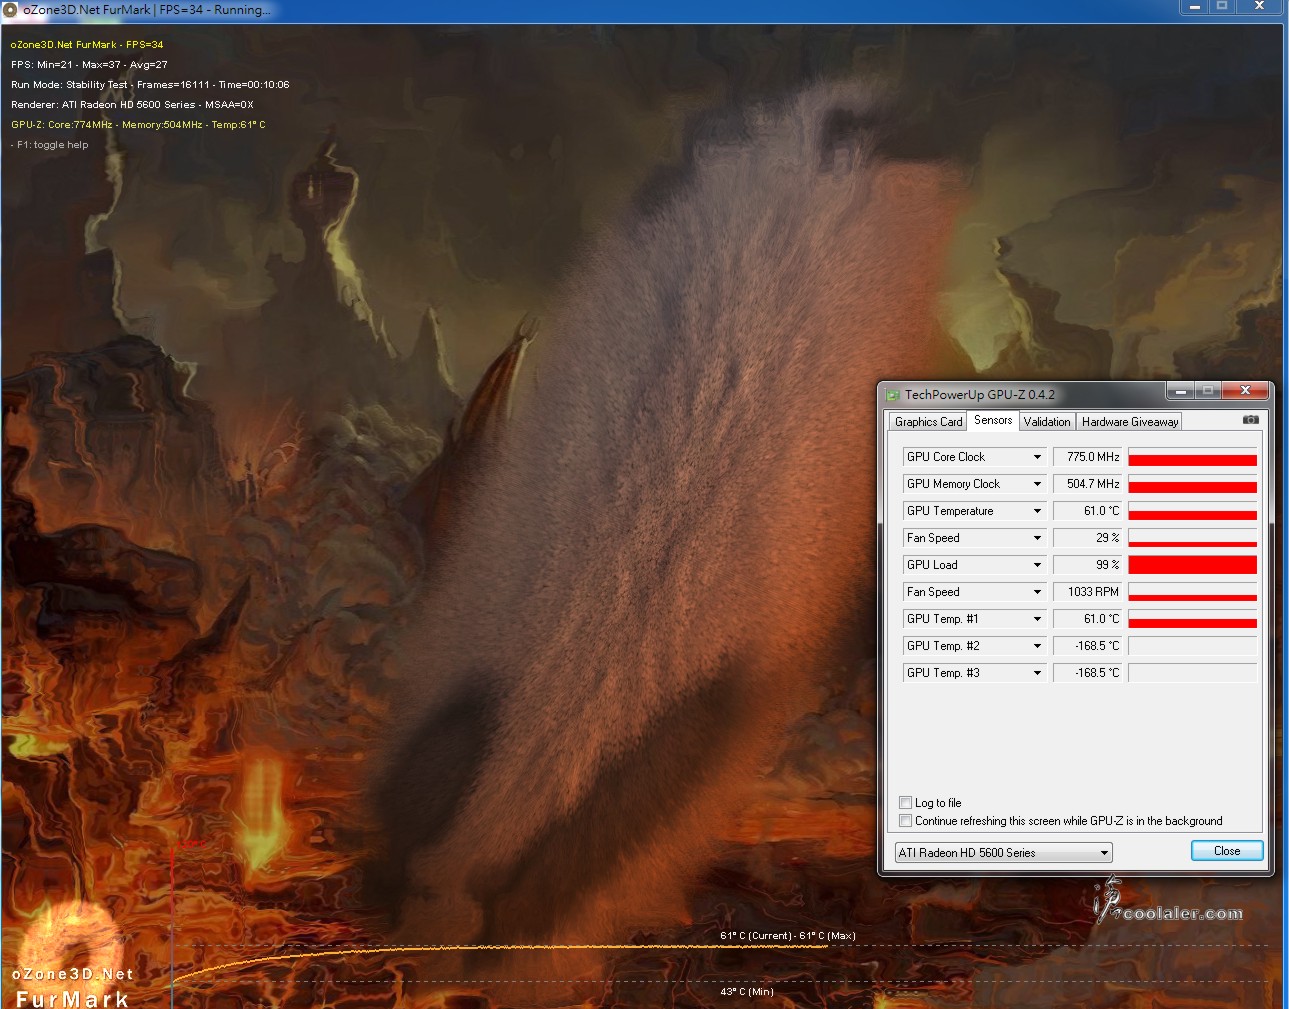Open the GPU Core Clock sensor dropdown
The width and height of the screenshot is (1289, 1009).
click(x=1037, y=457)
